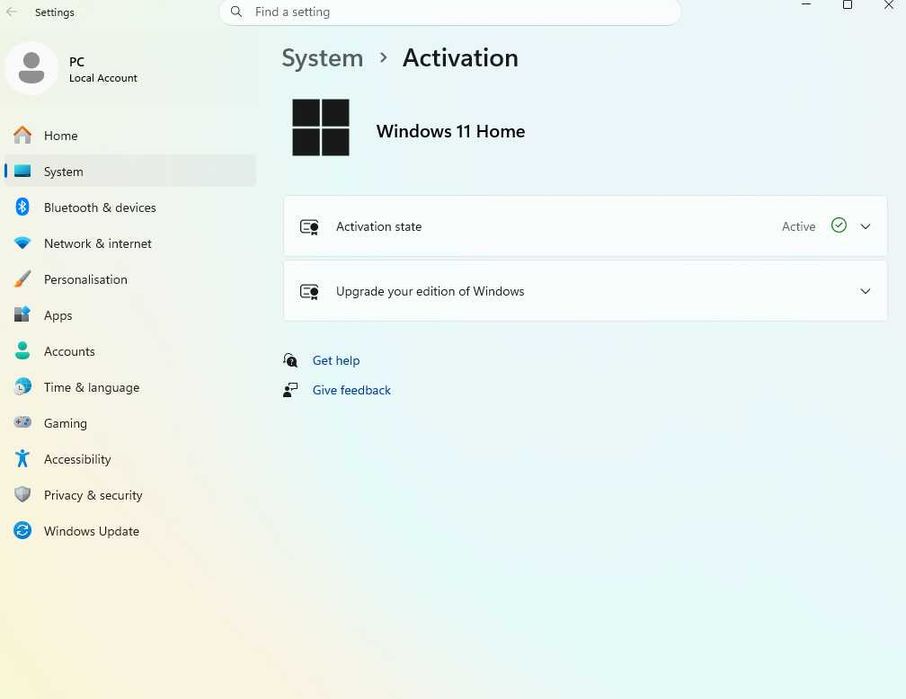Click the System monitor icon

(23, 171)
